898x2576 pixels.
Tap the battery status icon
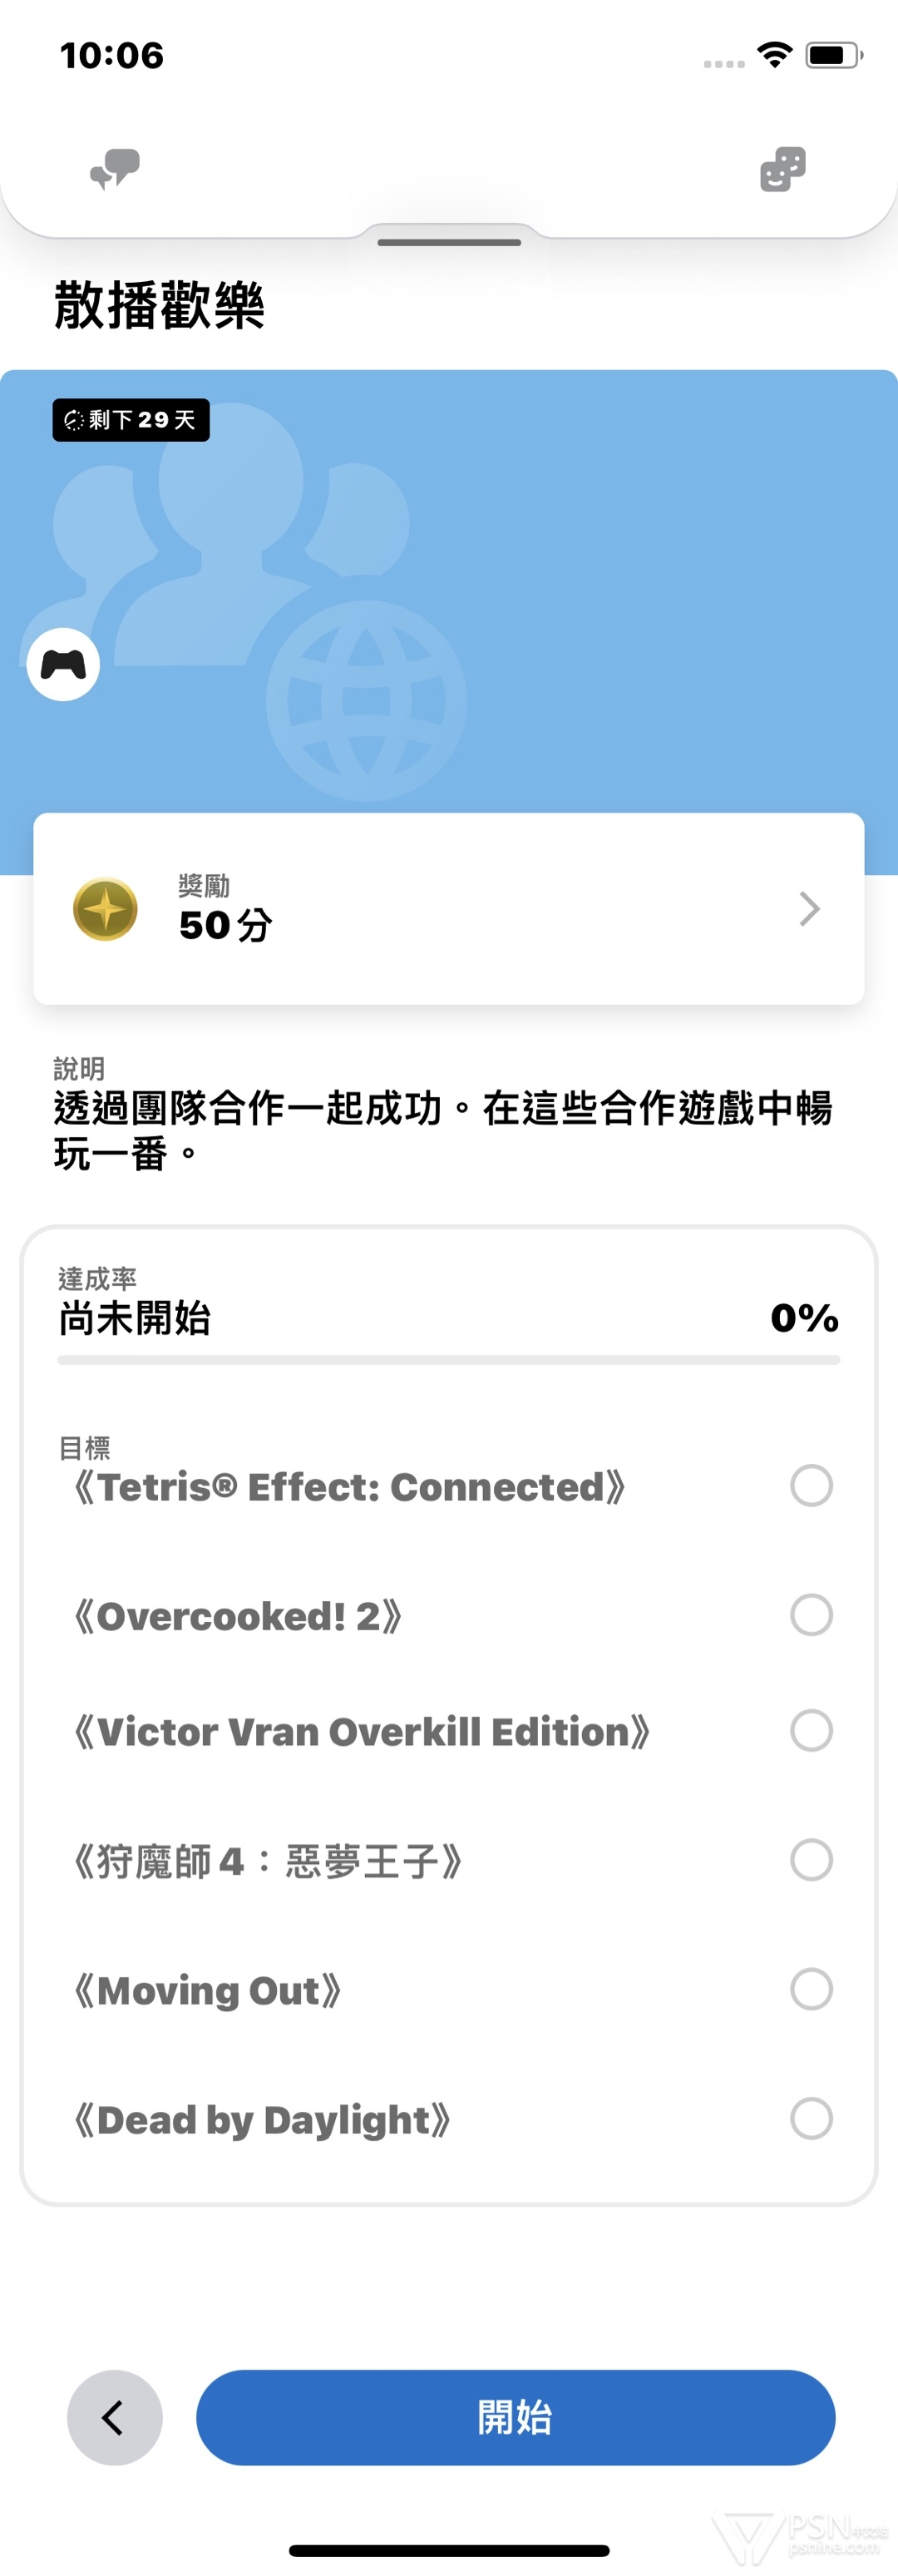[x=833, y=55]
